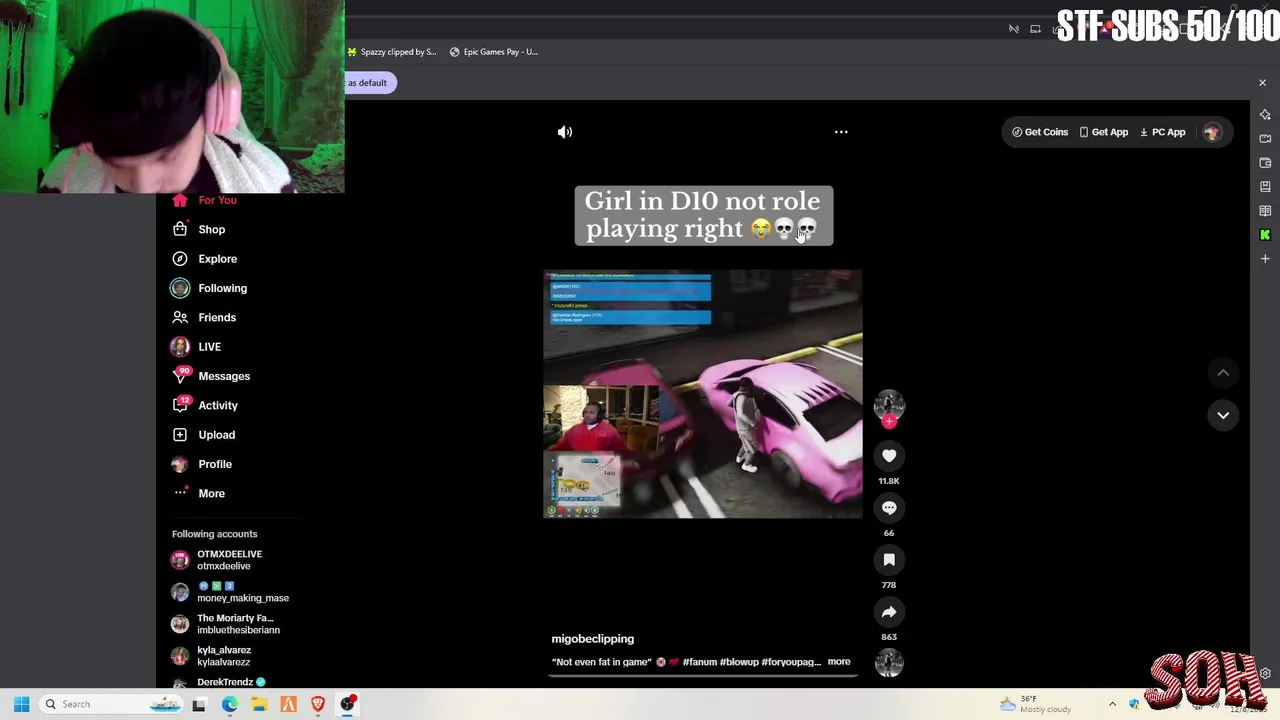1280x720 pixels.
Task: Add a panel with sidebar plus
Action: (1265, 259)
